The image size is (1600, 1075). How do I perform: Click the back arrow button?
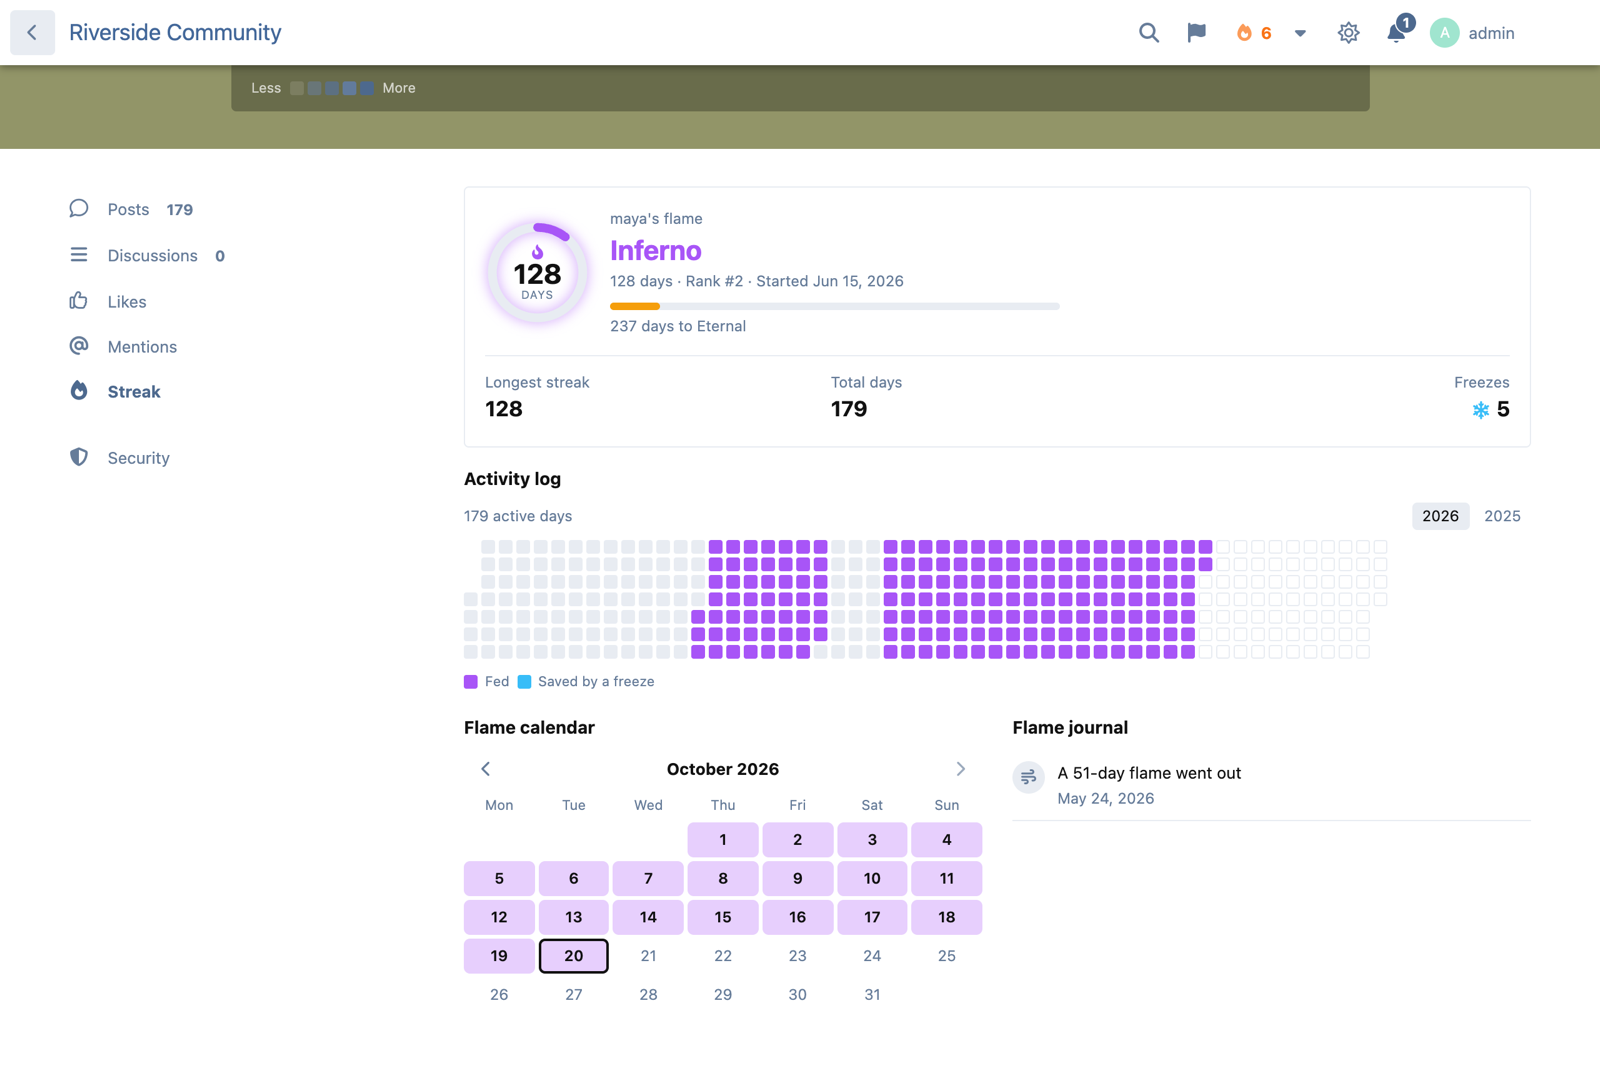pyautogui.click(x=32, y=33)
